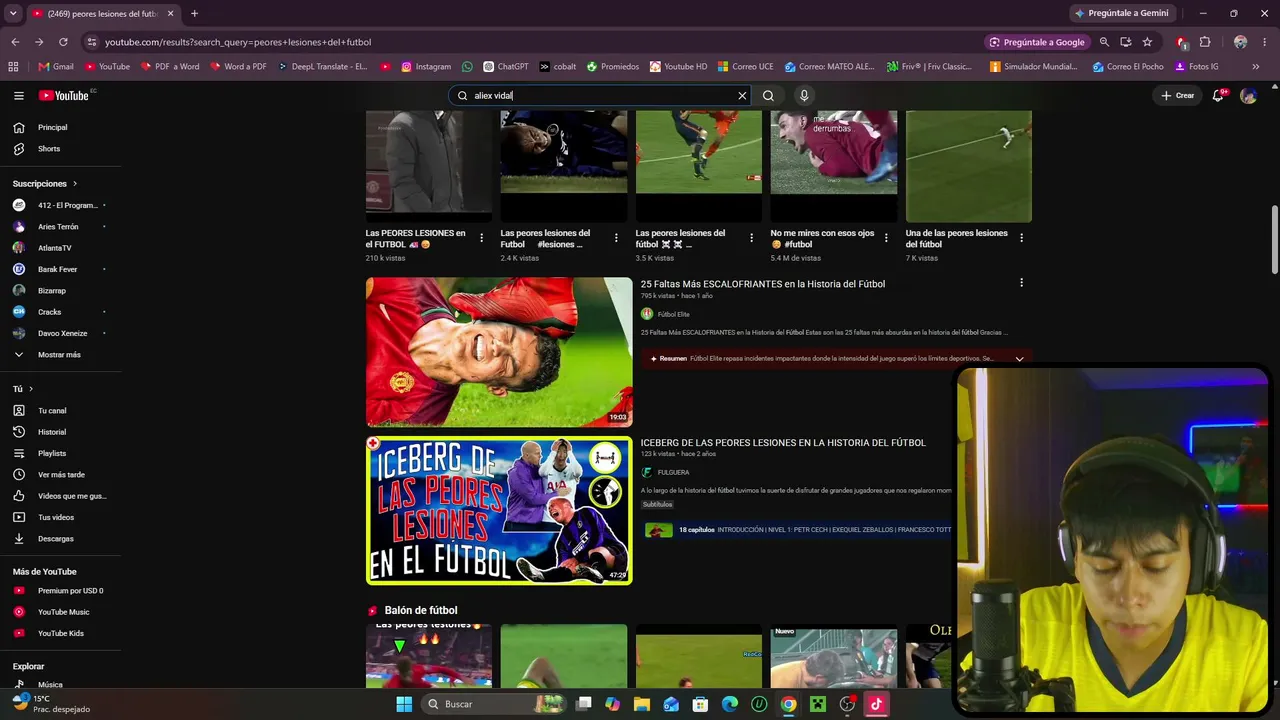Bookmark this page with the star icon
This screenshot has width=1280, height=720.
coord(1147,42)
